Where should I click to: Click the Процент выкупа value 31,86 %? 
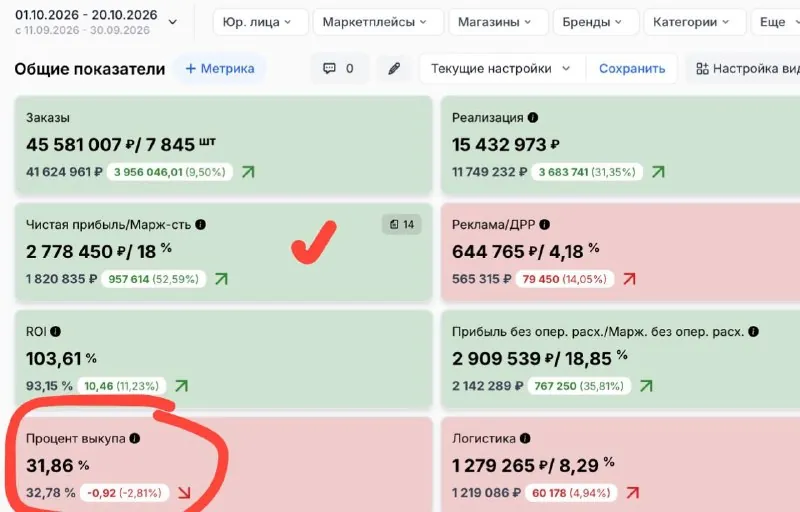(x=58, y=466)
